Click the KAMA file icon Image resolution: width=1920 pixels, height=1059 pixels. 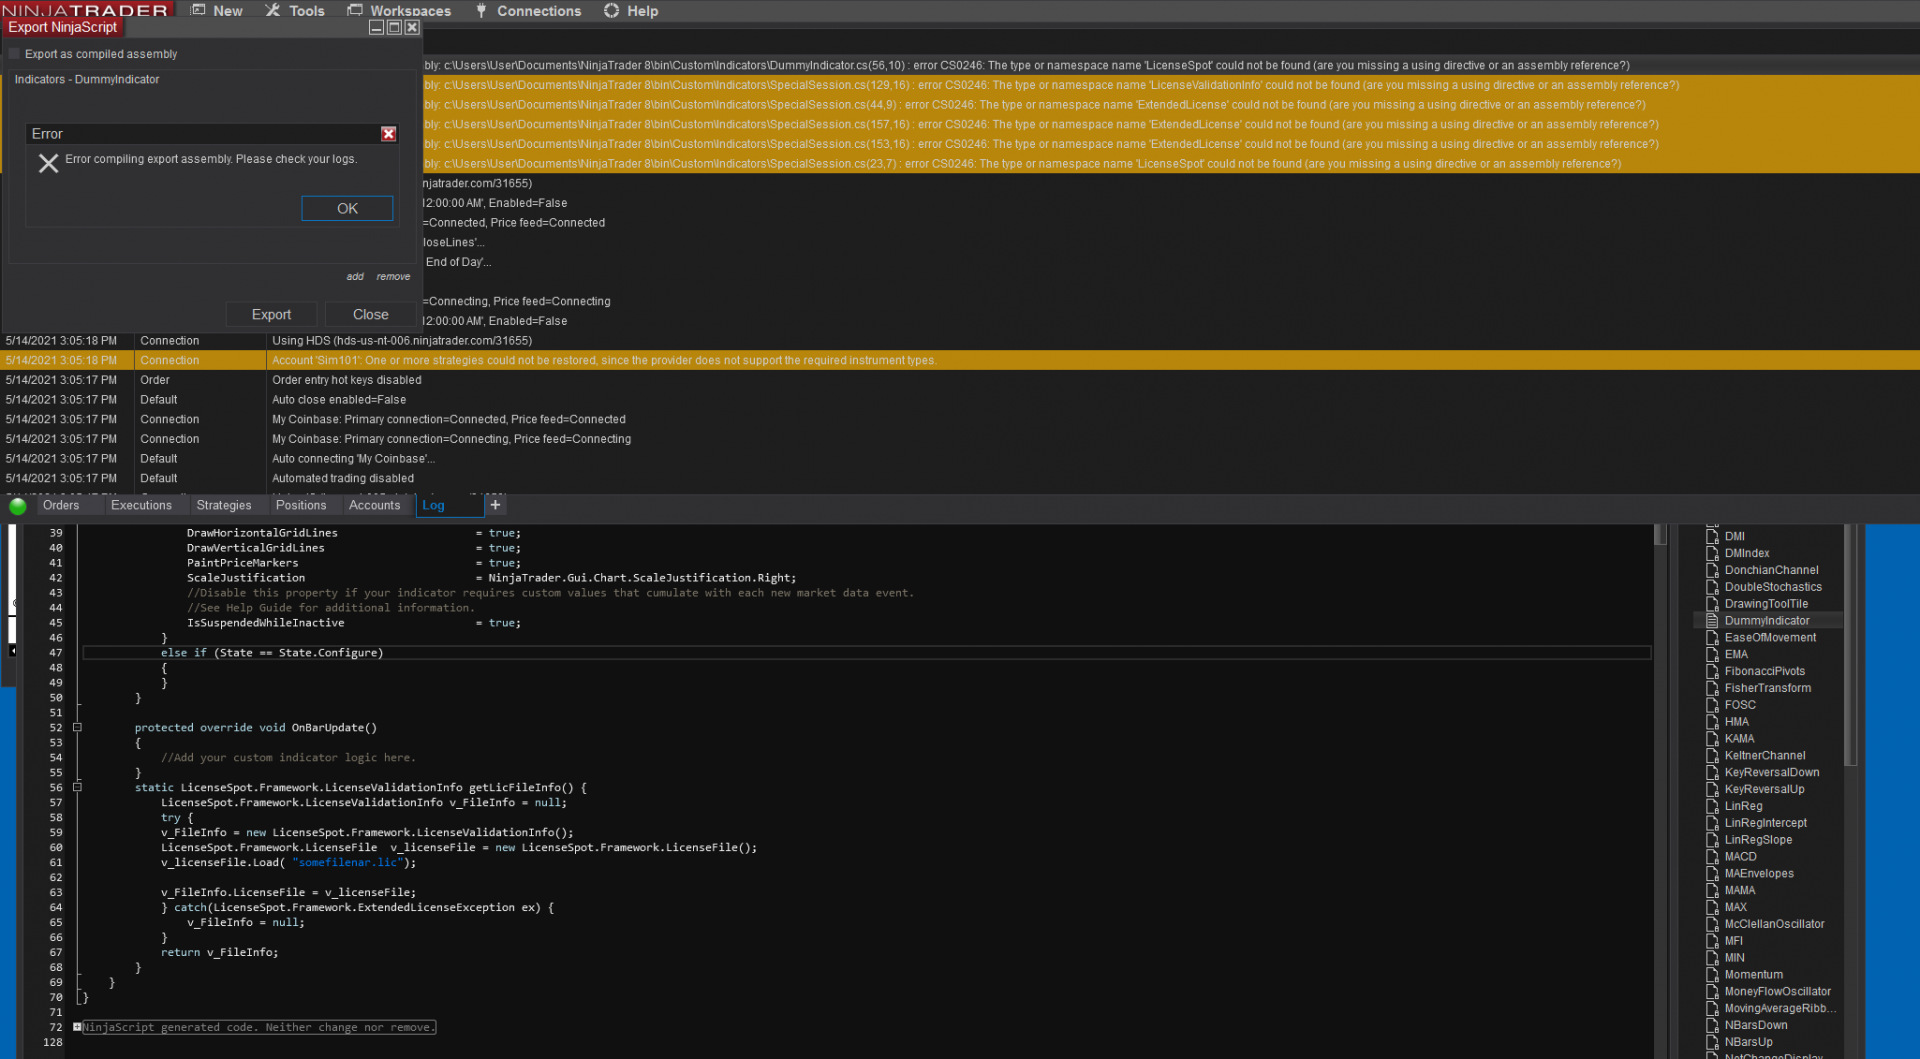click(x=1712, y=739)
